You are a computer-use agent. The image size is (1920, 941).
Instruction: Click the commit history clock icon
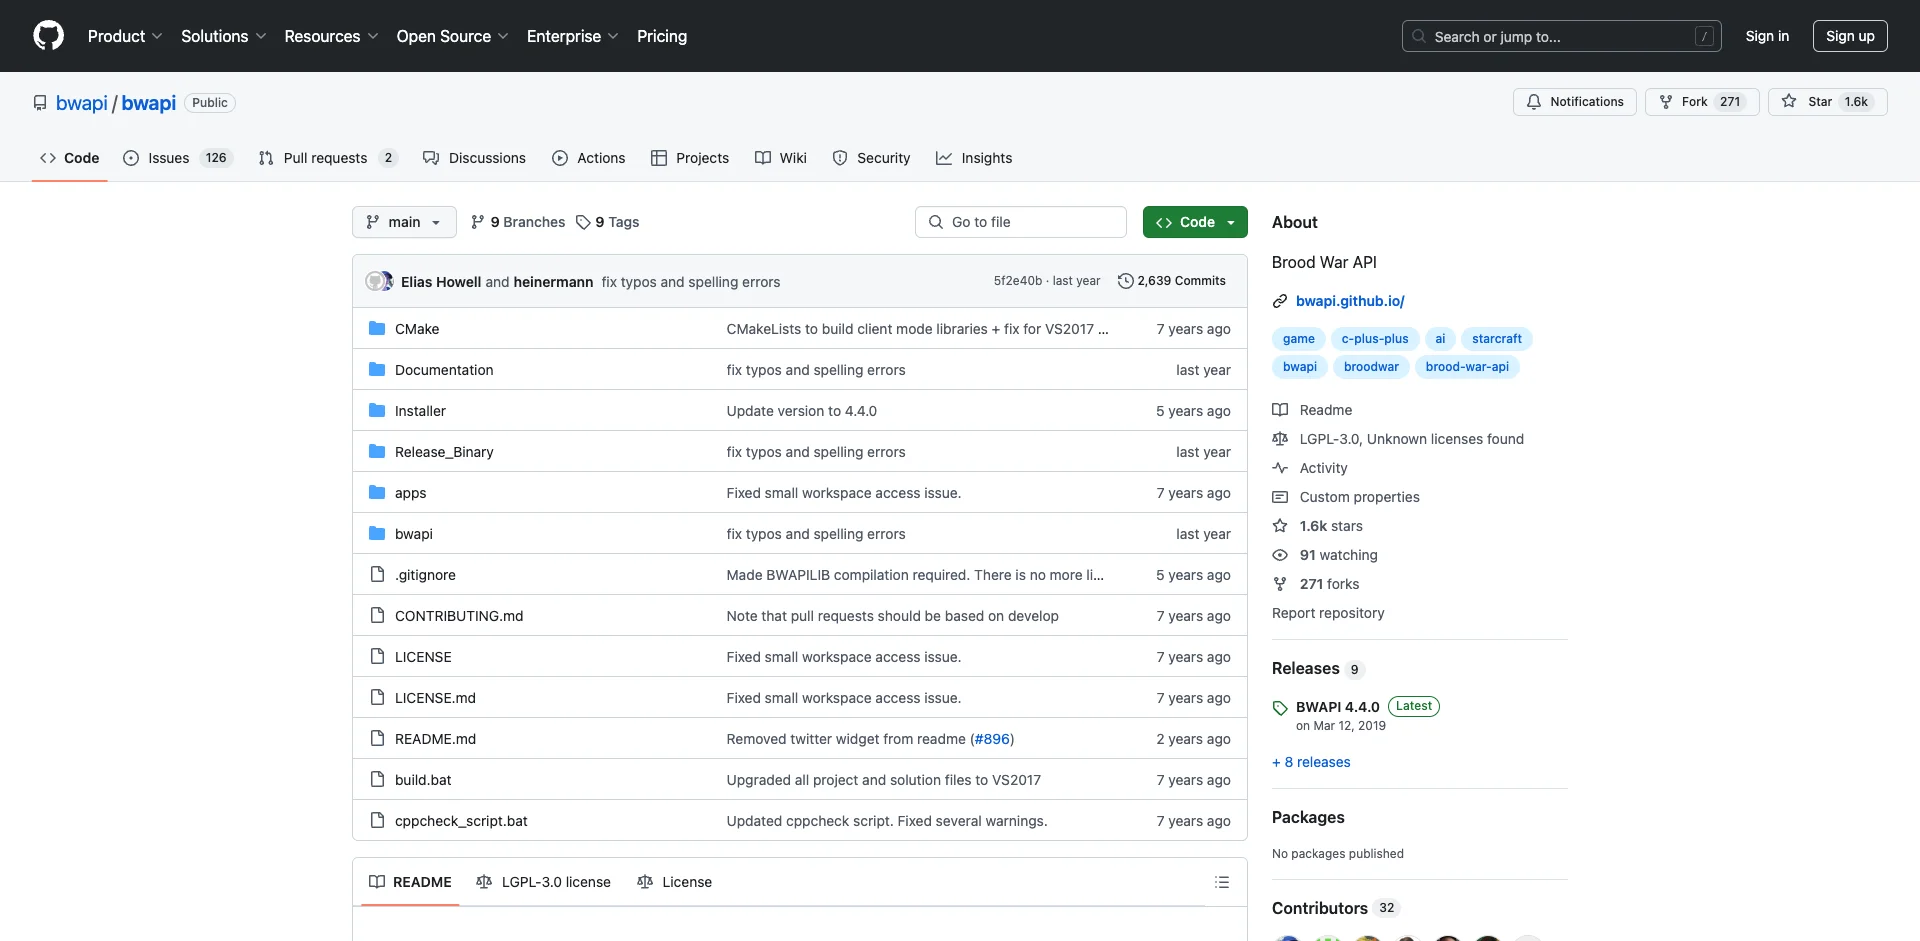tap(1125, 281)
